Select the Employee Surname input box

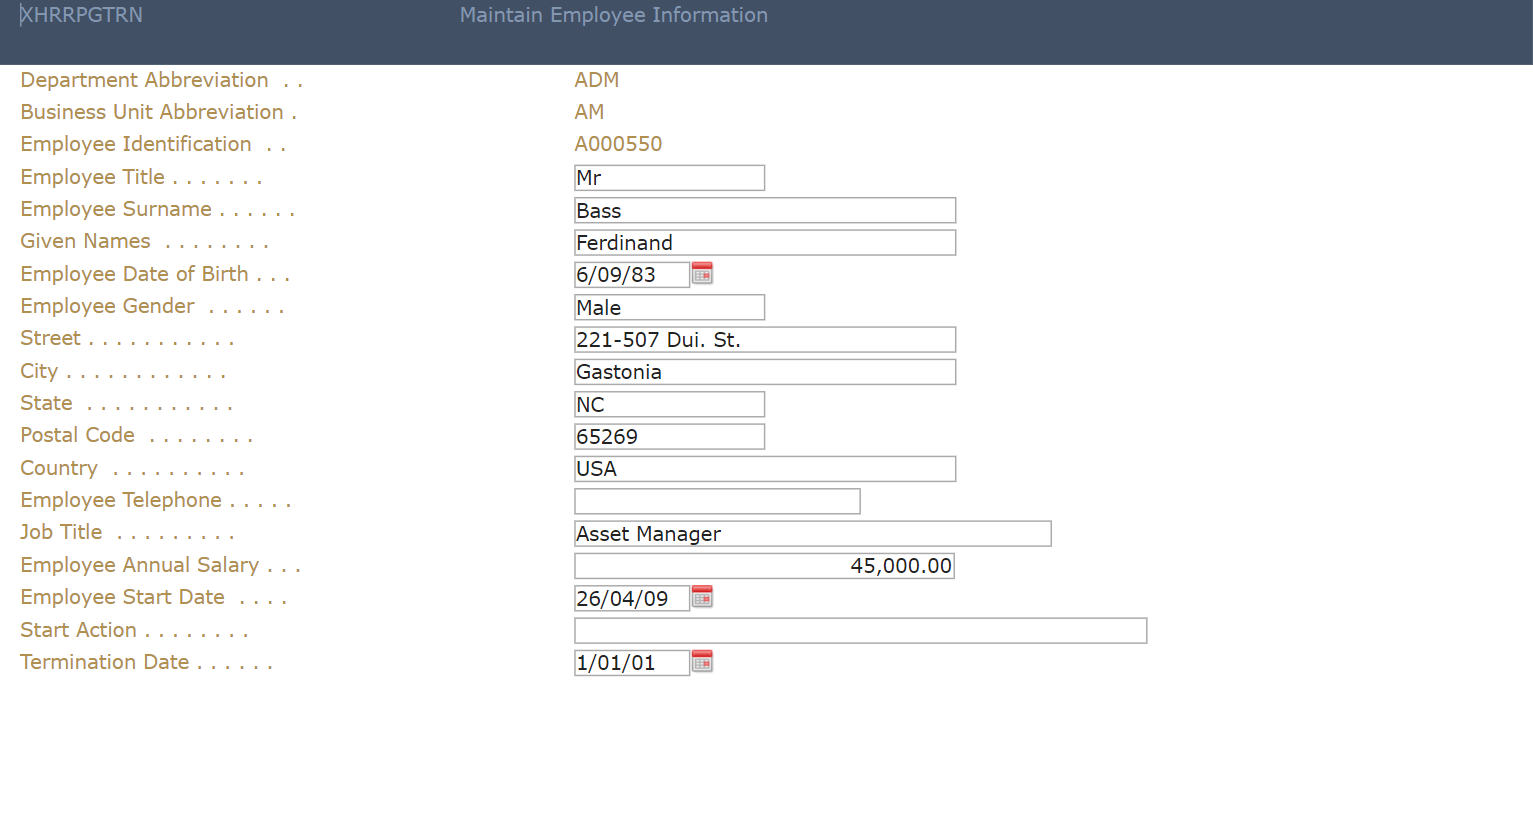764,211
